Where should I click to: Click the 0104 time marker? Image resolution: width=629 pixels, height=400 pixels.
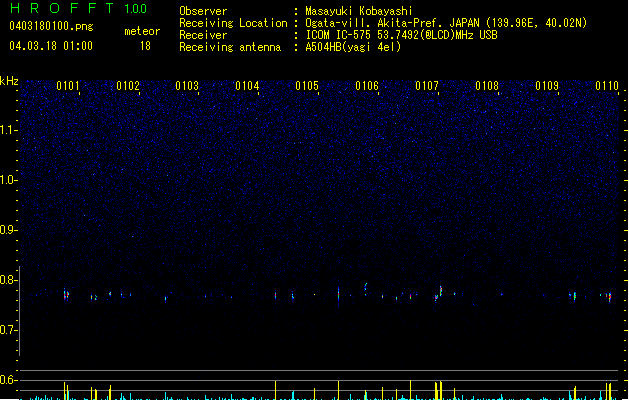pyautogui.click(x=247, y=86)
